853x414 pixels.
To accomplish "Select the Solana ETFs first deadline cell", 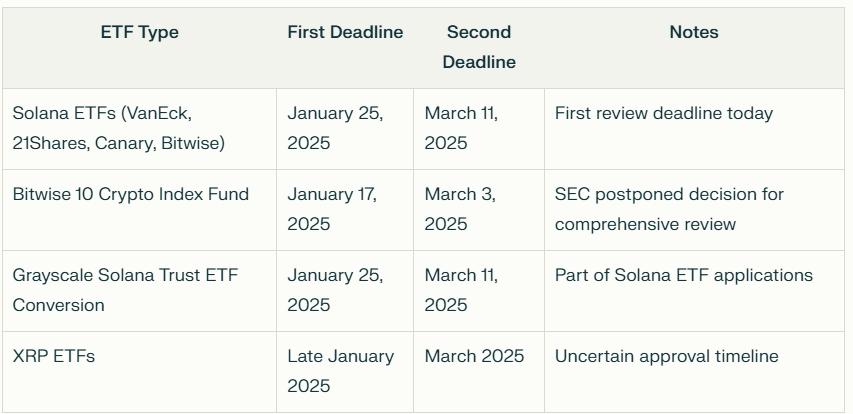I will click(335, 128).
